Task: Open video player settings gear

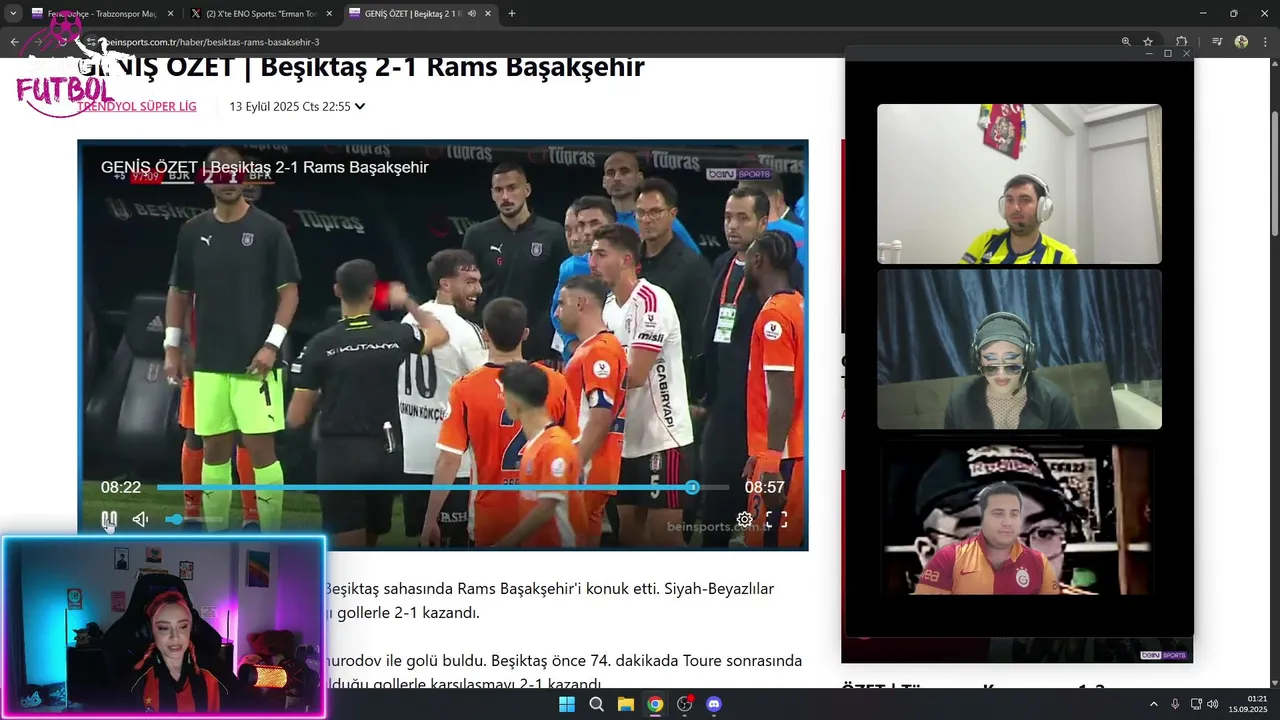Action: (745, 519)
